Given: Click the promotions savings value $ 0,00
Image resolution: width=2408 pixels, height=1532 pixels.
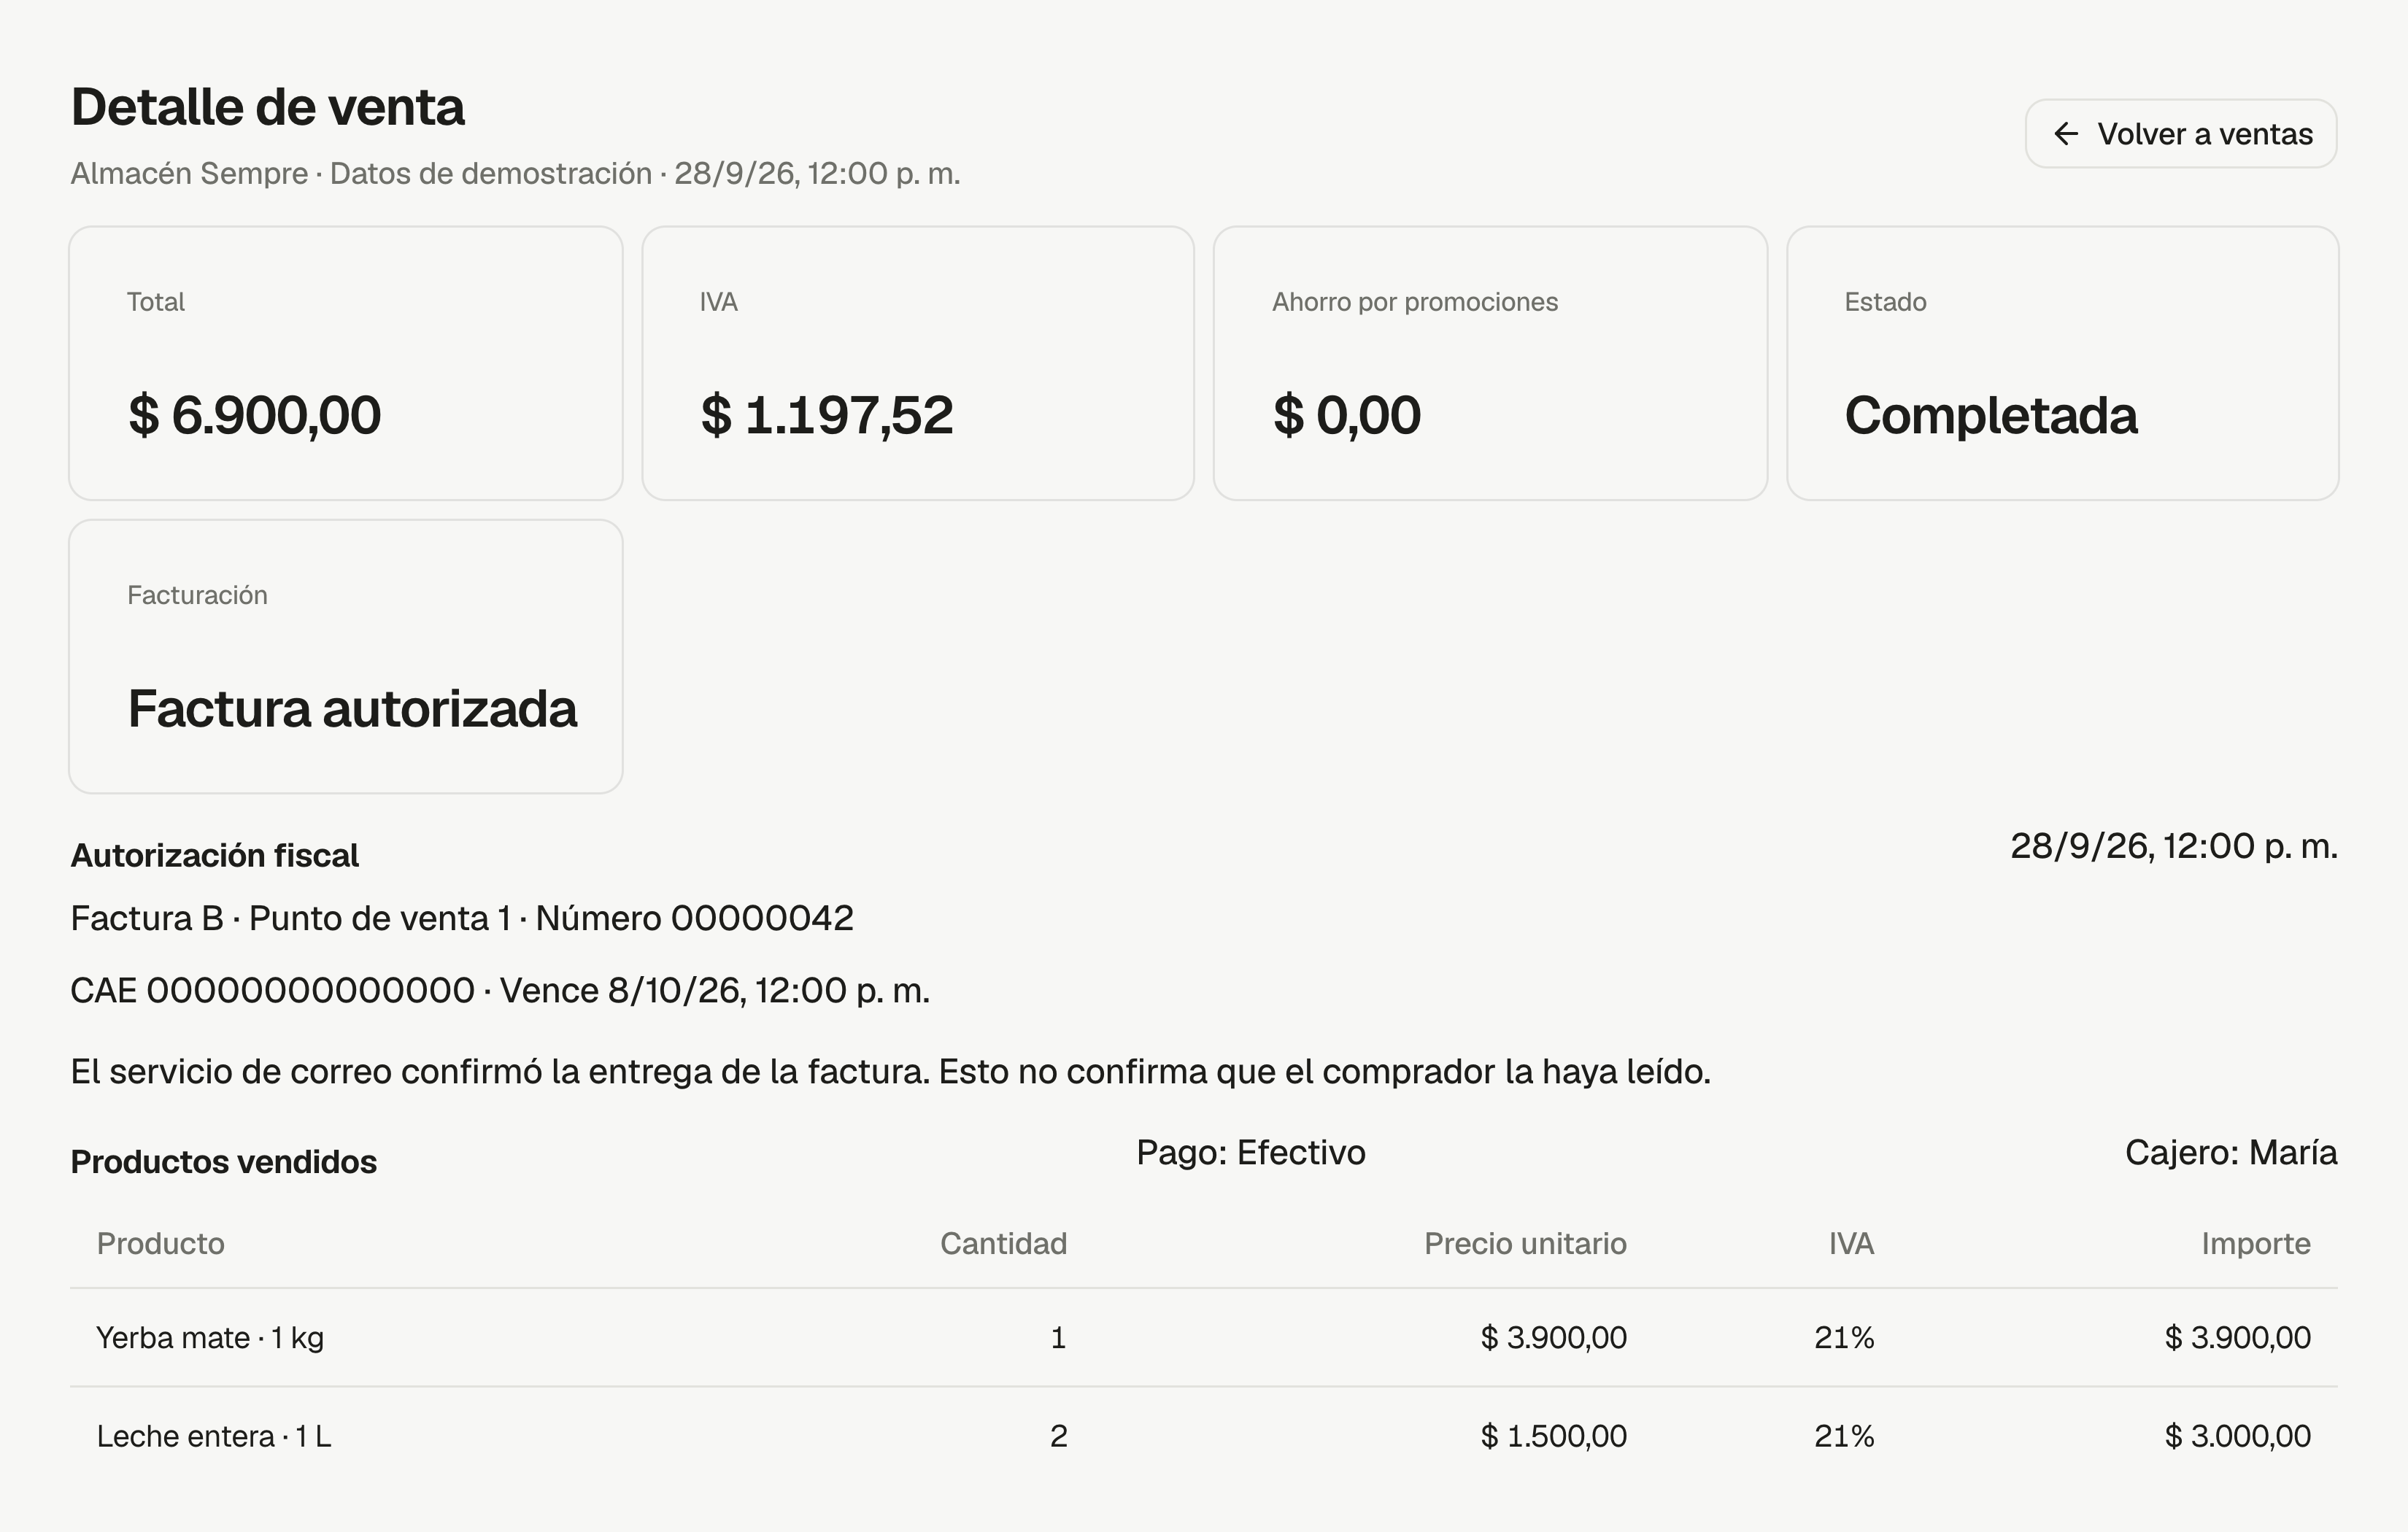Looking at the screenshot, I should click(x=1346, y=415).
